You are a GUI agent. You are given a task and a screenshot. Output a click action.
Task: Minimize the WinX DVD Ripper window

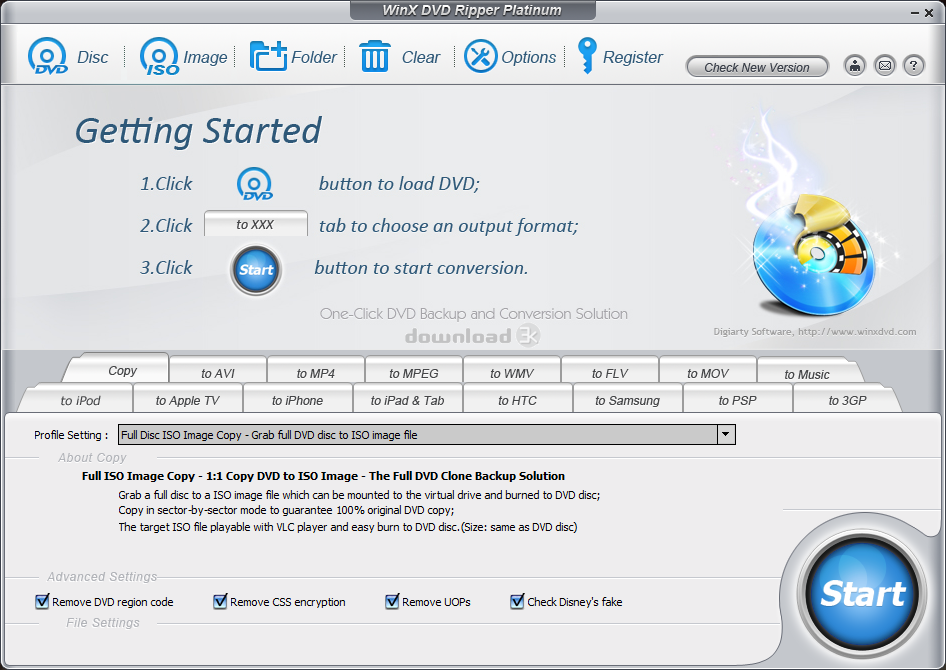click(x=915, y=10)
